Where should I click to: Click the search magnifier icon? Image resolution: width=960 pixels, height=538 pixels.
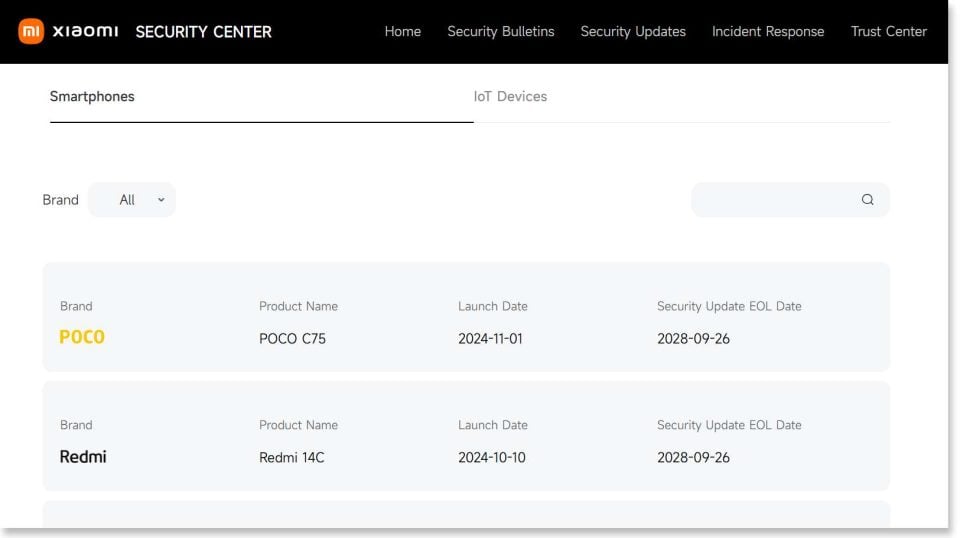point(867,200)
